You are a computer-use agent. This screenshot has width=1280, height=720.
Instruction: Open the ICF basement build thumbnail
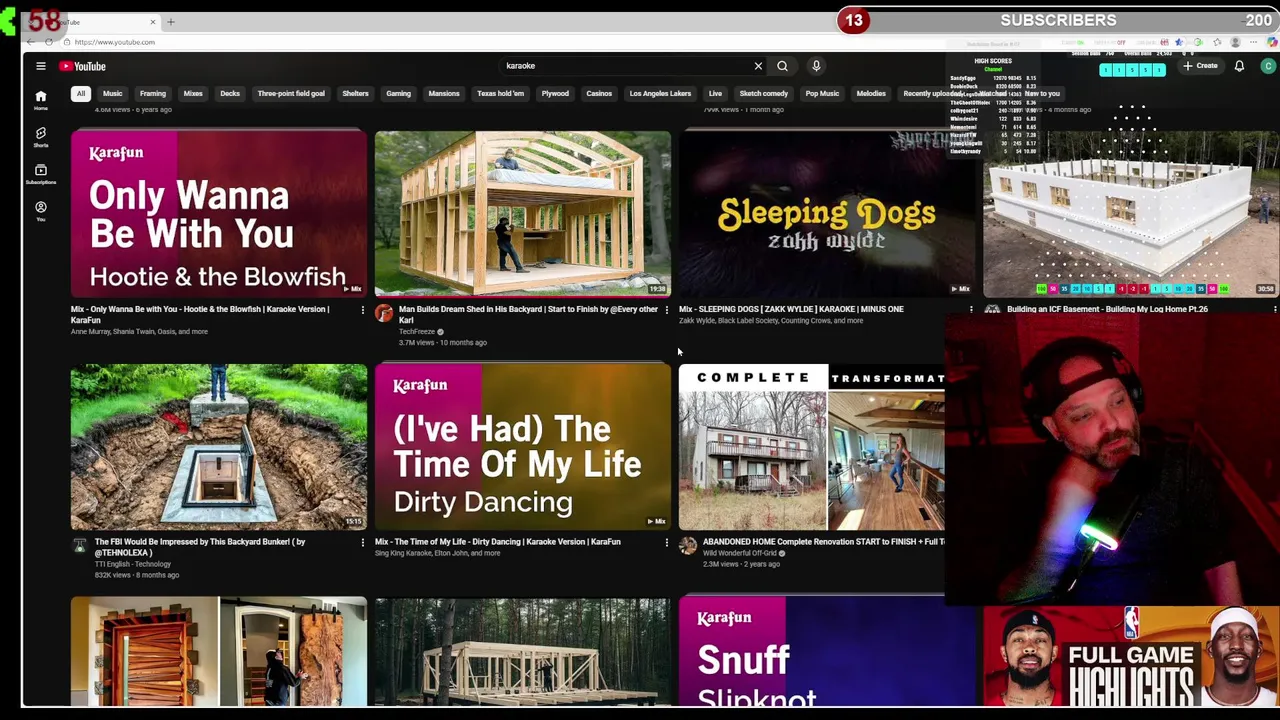point(1131,213)
